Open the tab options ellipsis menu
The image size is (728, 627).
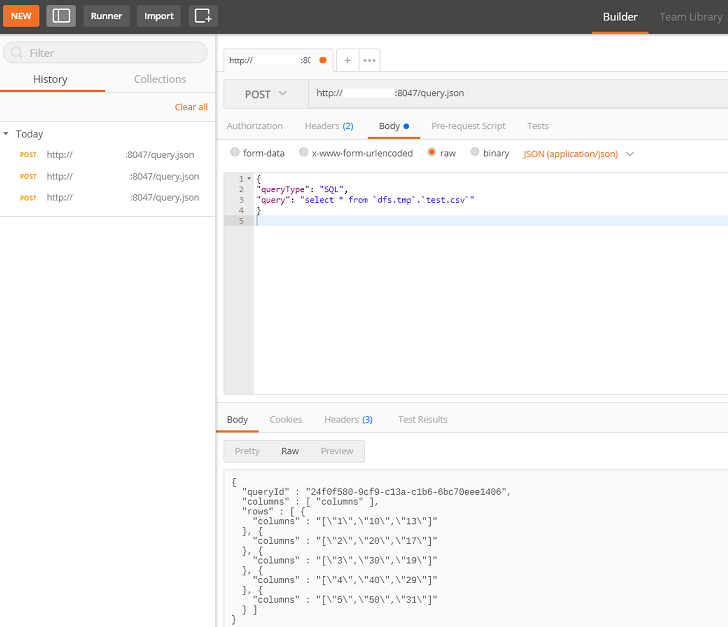[369, 60]
